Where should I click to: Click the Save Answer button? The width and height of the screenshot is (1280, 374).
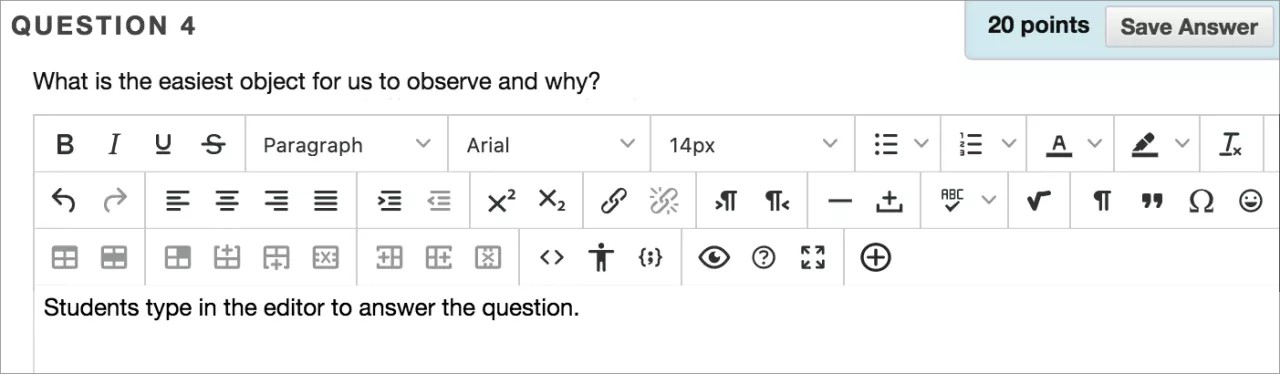coord(1189,27)
